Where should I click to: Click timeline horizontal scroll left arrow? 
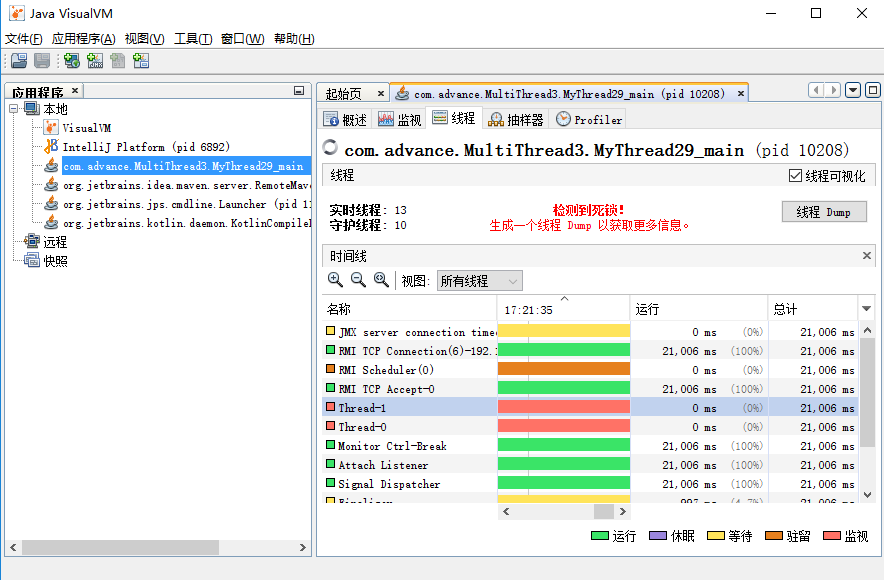click(506, 512)
